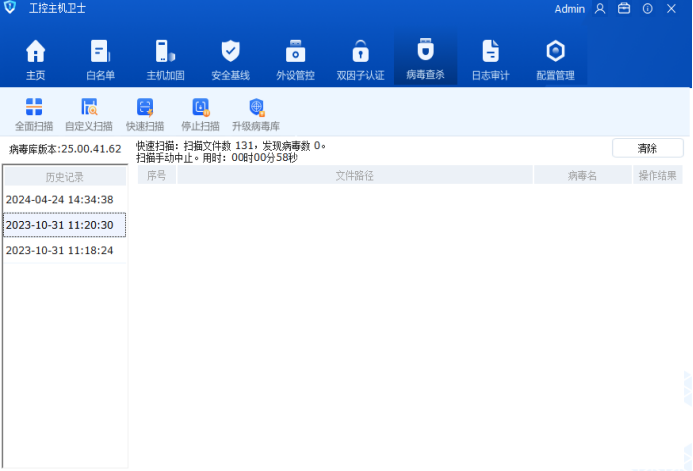
Task: Go to 主机加固 host hardening
Action: (x=165, y=59)
